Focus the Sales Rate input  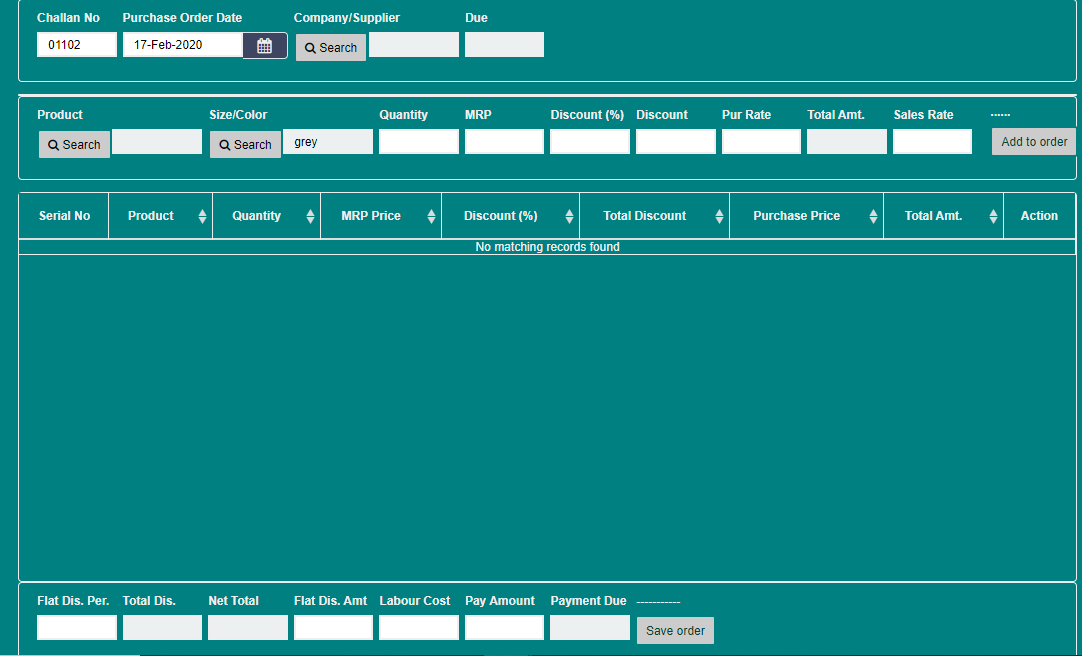(x=932, y=142)
